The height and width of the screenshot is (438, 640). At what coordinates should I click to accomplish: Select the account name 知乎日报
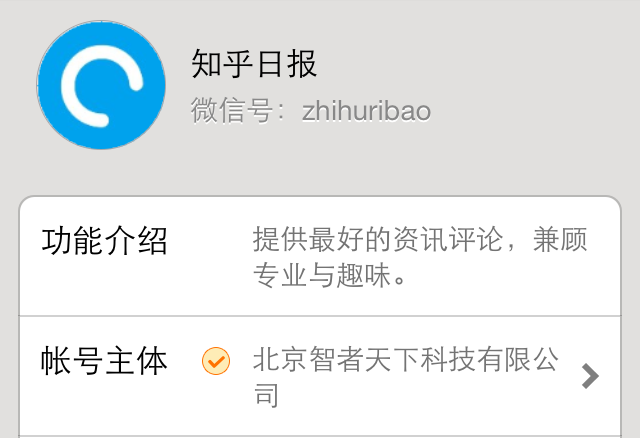(254, 64)
